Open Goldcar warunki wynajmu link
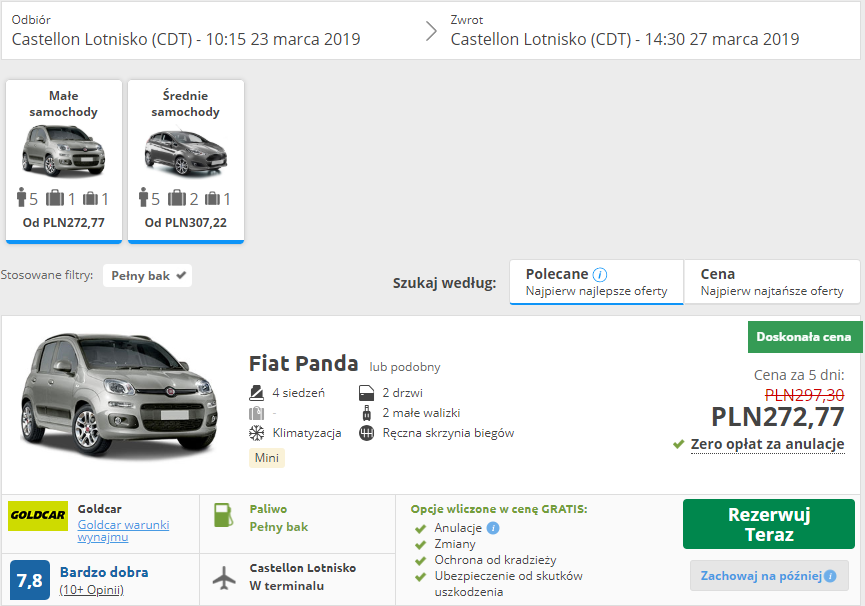Viewport: 865px width, 606px height. 123,531
